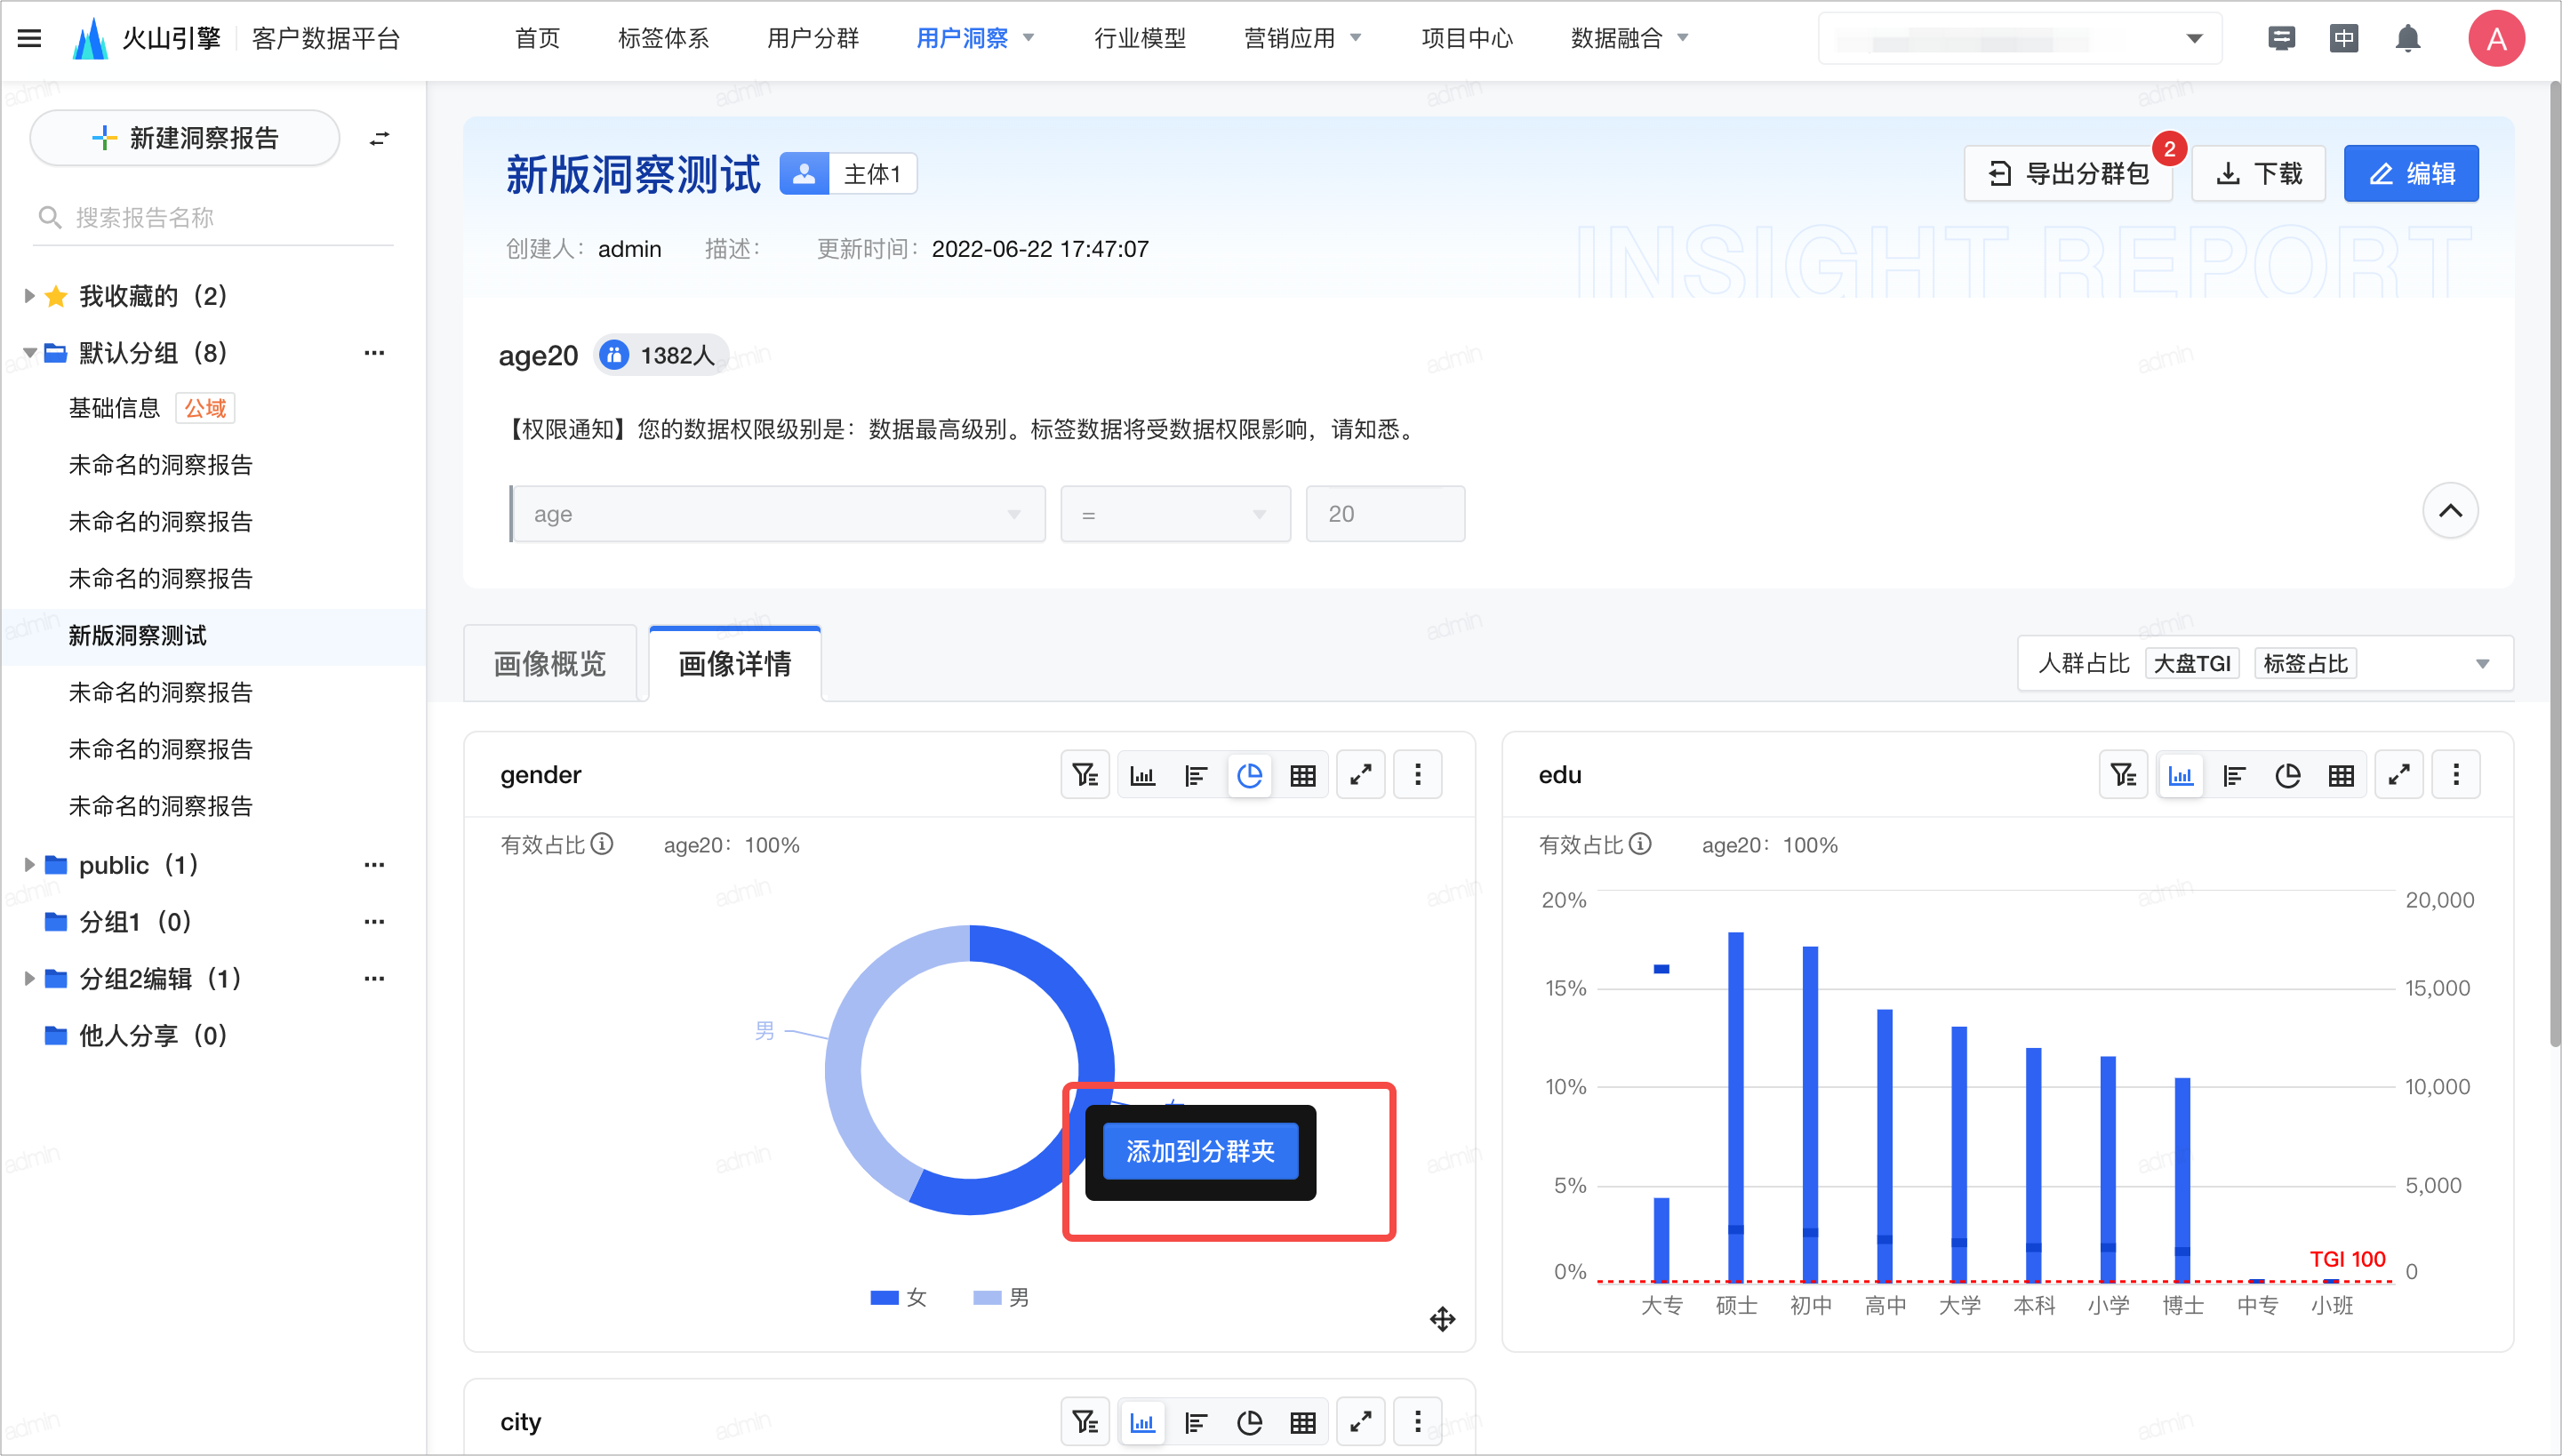Open the user avatar A
The height and width of the screenshot is (1456, 2562).
pyautogui.click(x=2496, y=38)
